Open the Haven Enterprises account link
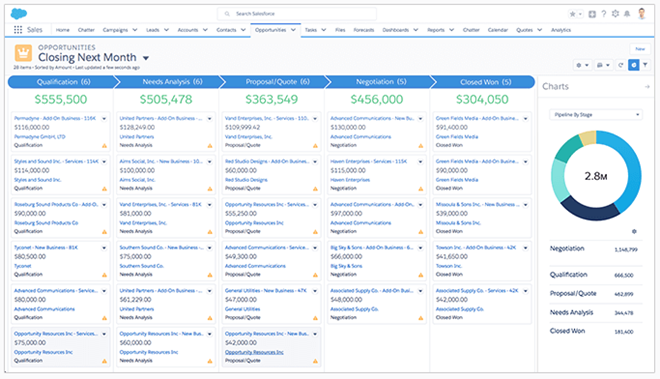 (350, 180)
